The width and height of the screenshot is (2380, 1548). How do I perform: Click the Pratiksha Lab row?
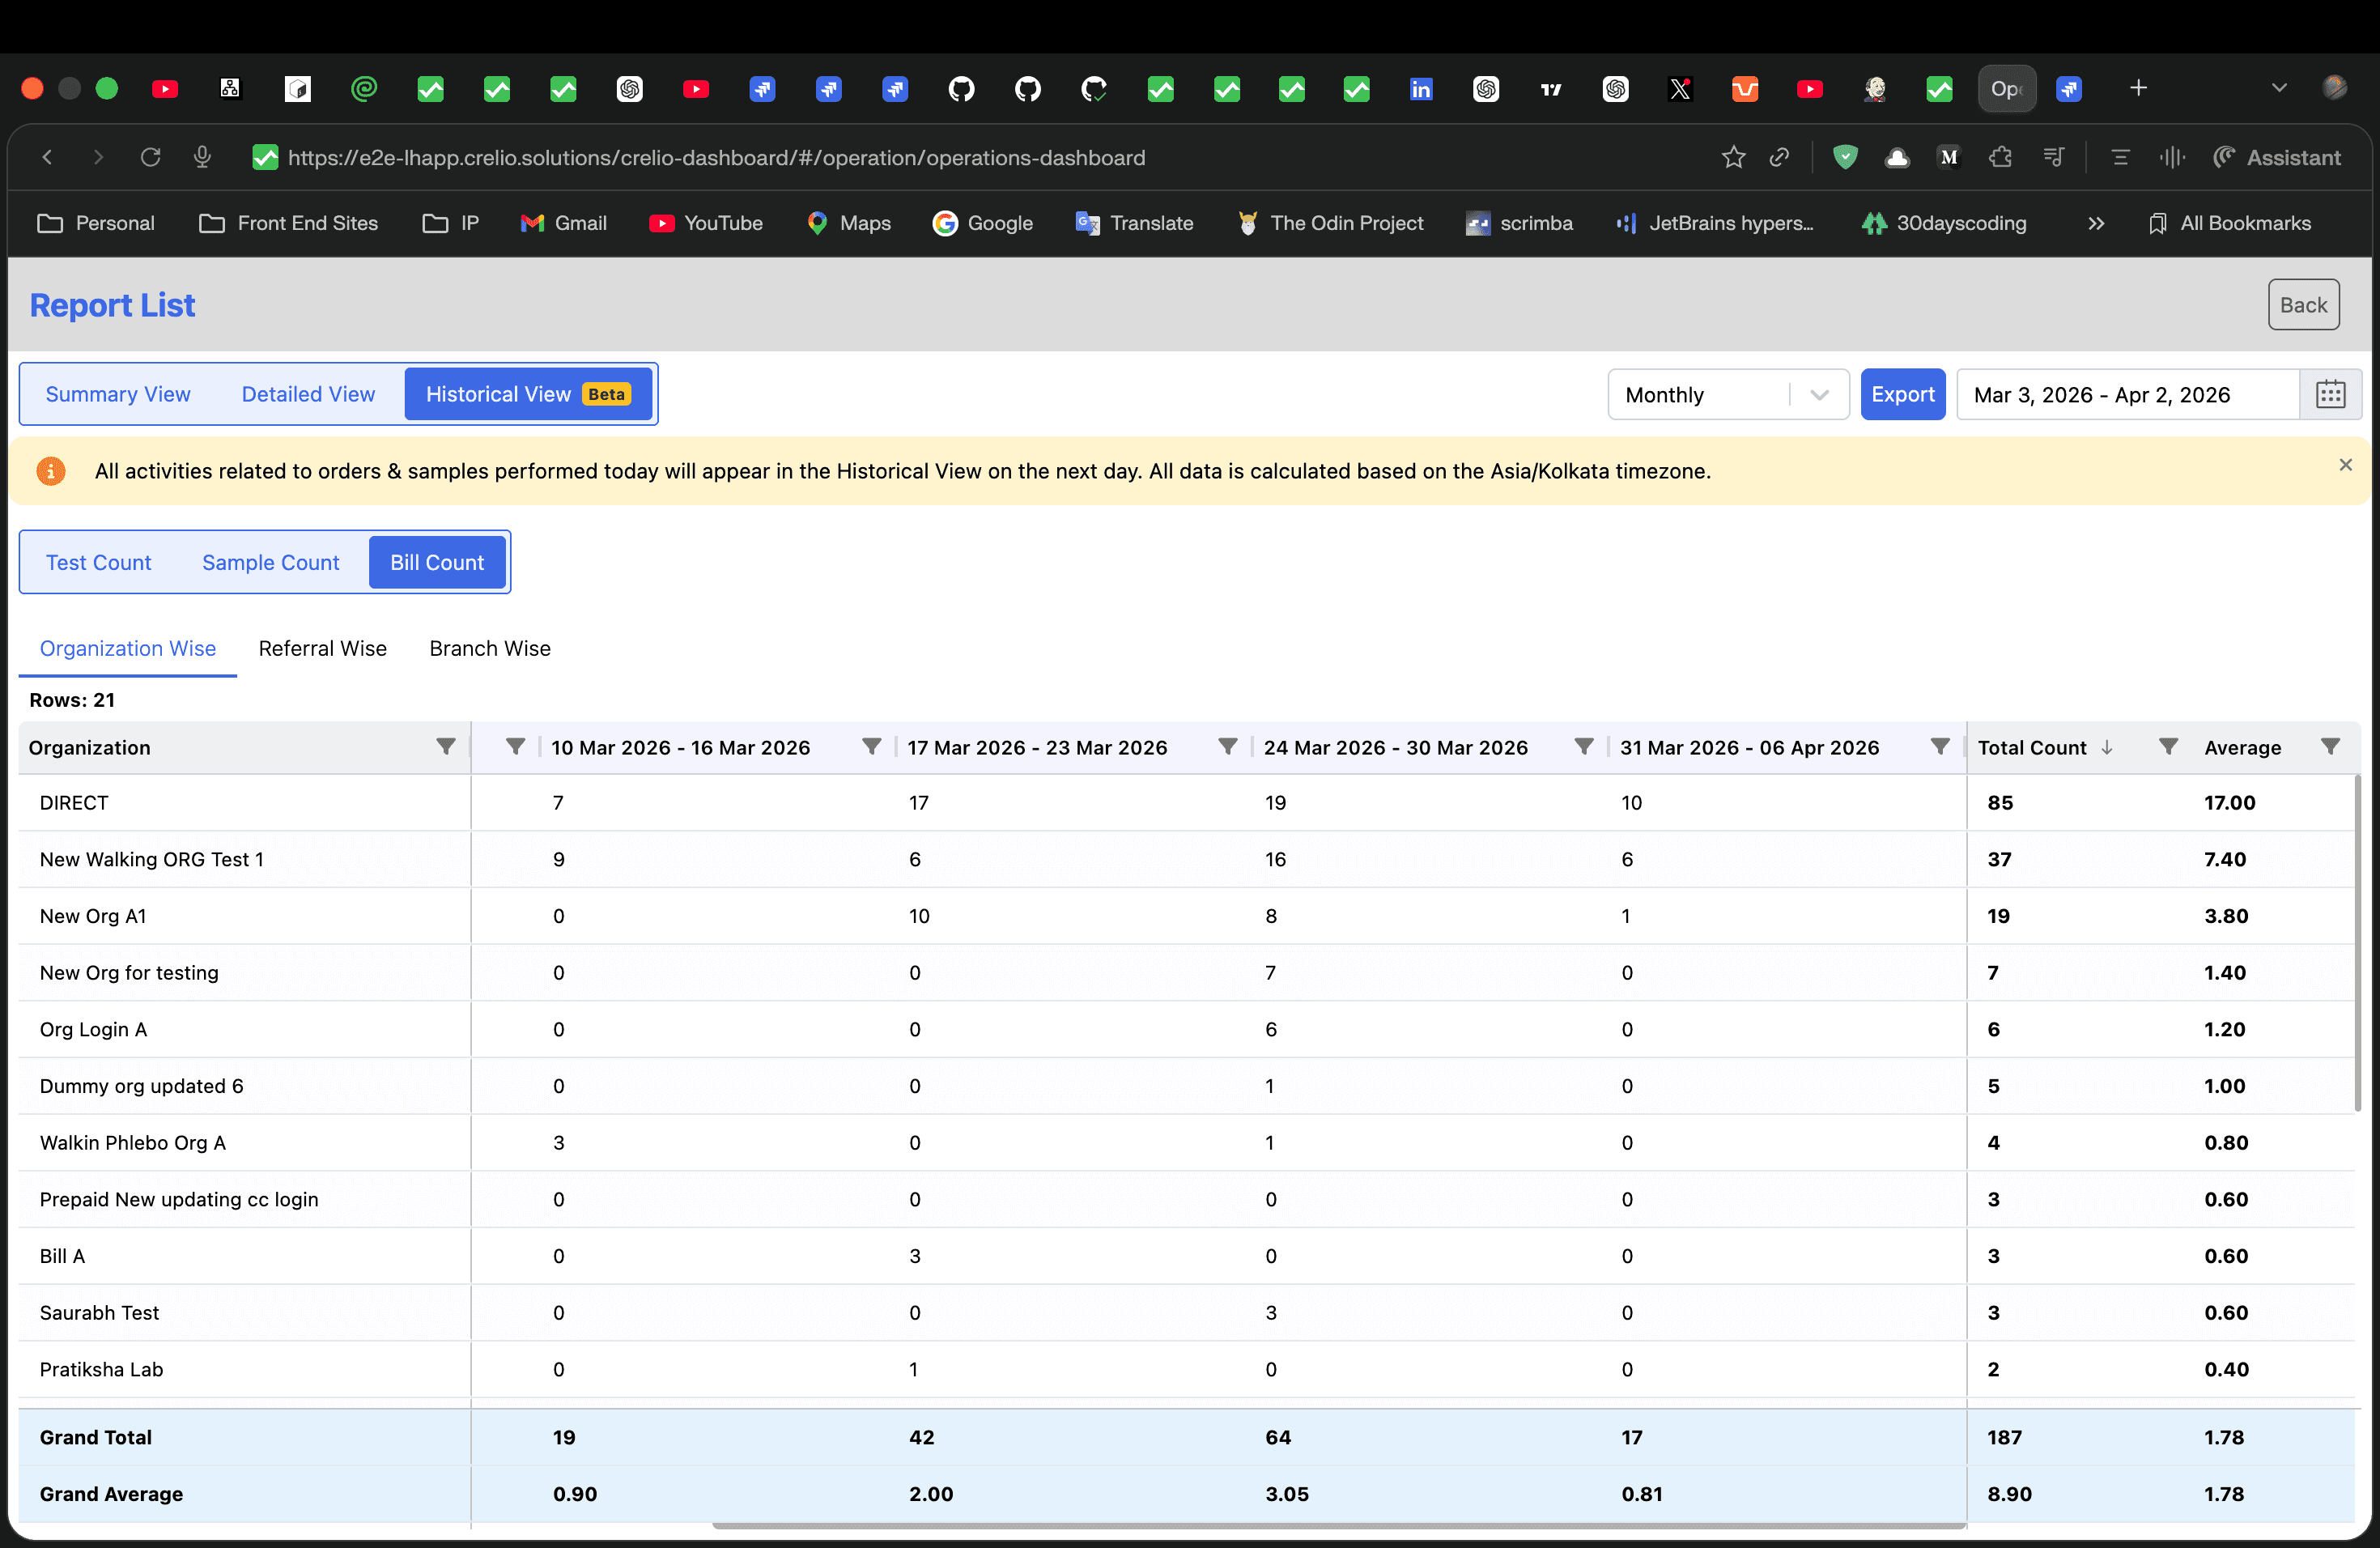[1186, 1369]
